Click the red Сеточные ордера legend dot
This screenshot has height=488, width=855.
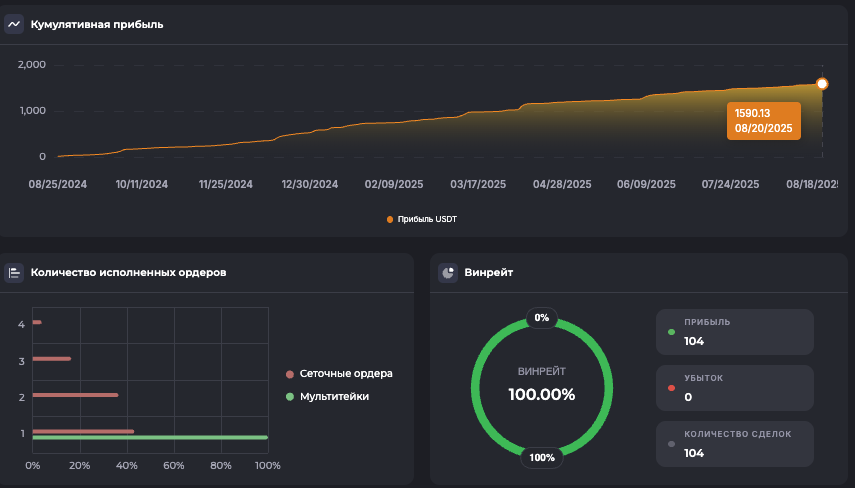[x=290, y=374]
